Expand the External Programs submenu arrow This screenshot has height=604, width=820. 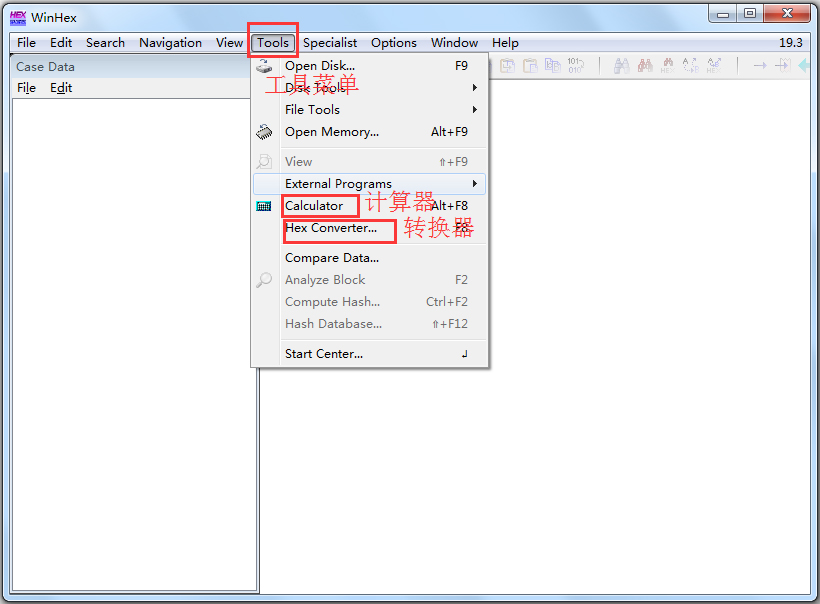pyautogui.click(x=474, y=184)
